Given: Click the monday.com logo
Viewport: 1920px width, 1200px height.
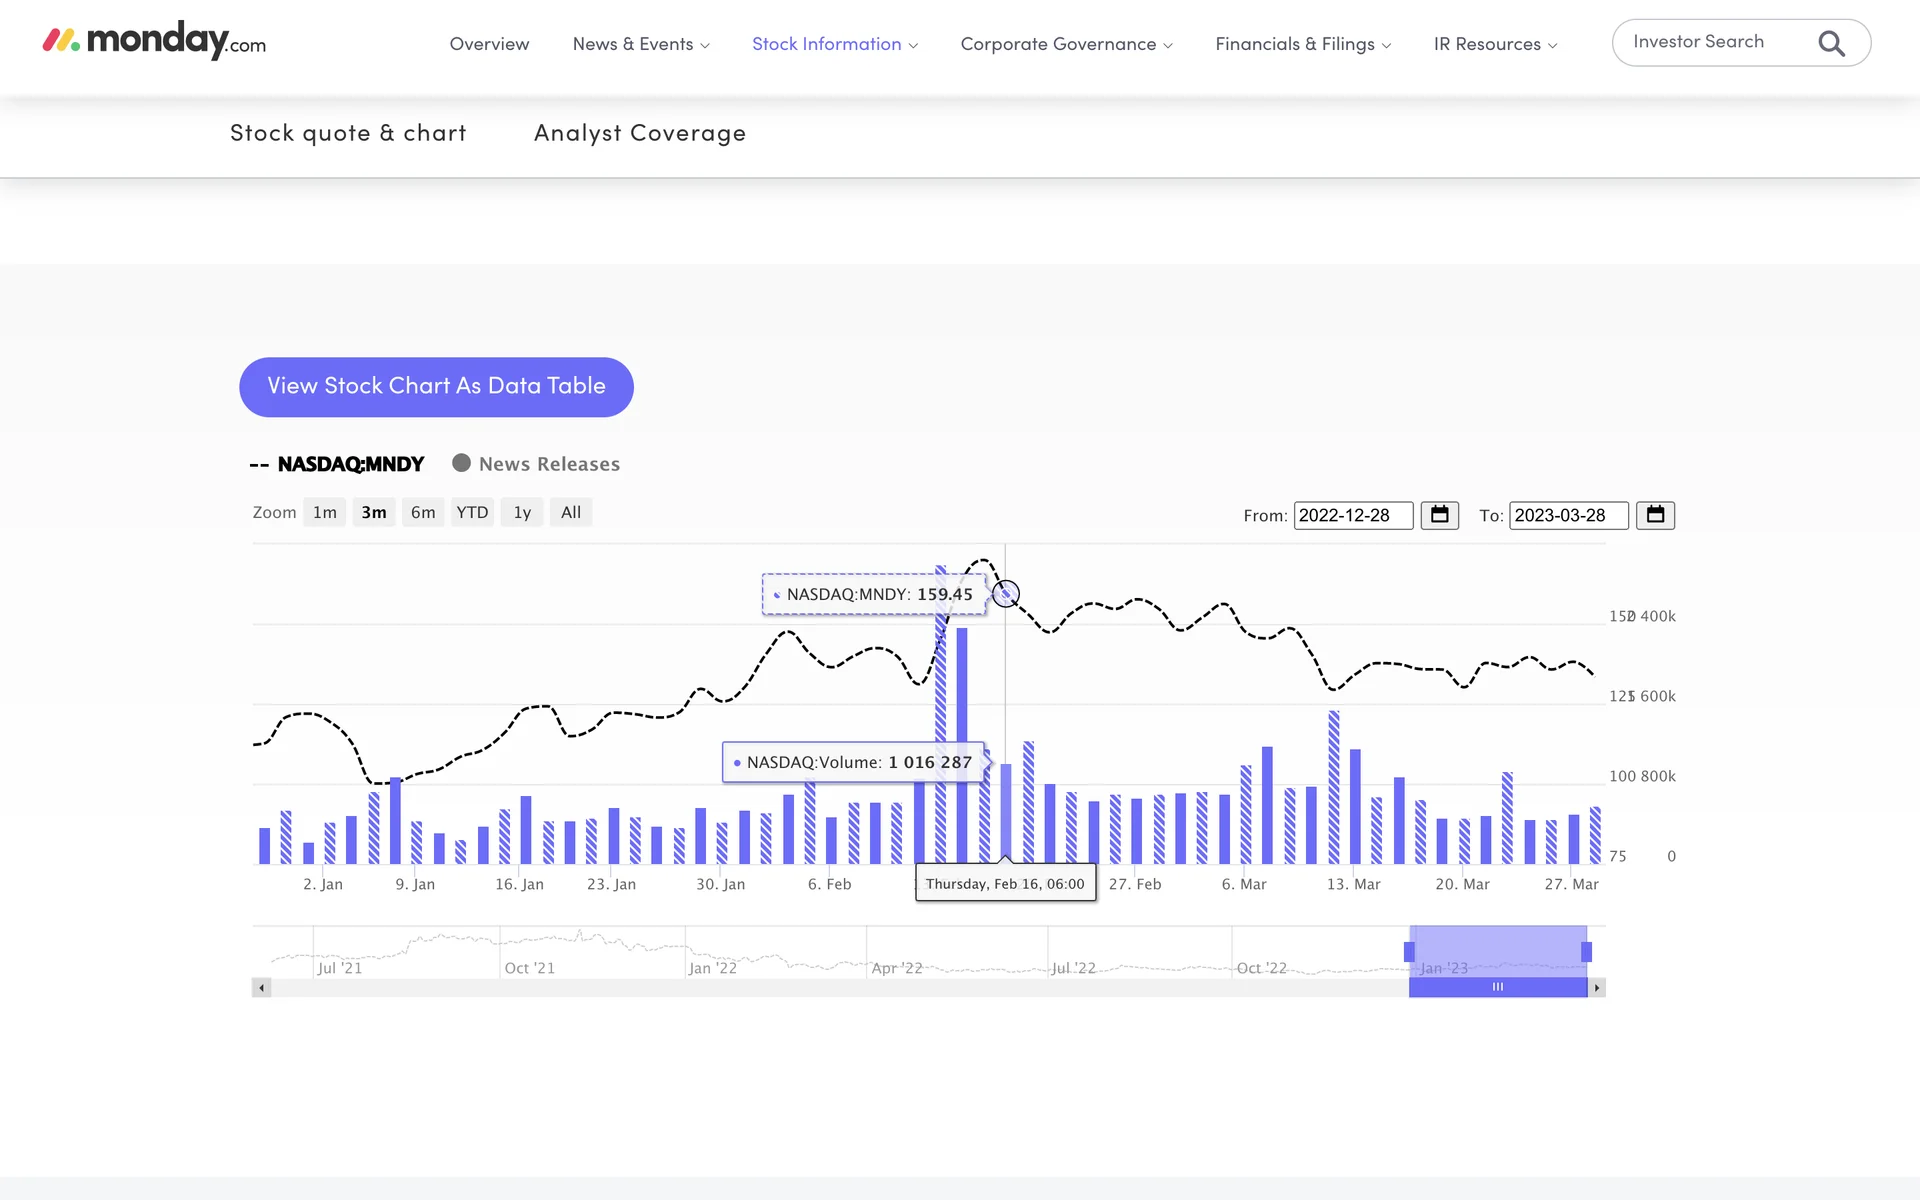Looking at the screenshot, I should pos(154,41).
